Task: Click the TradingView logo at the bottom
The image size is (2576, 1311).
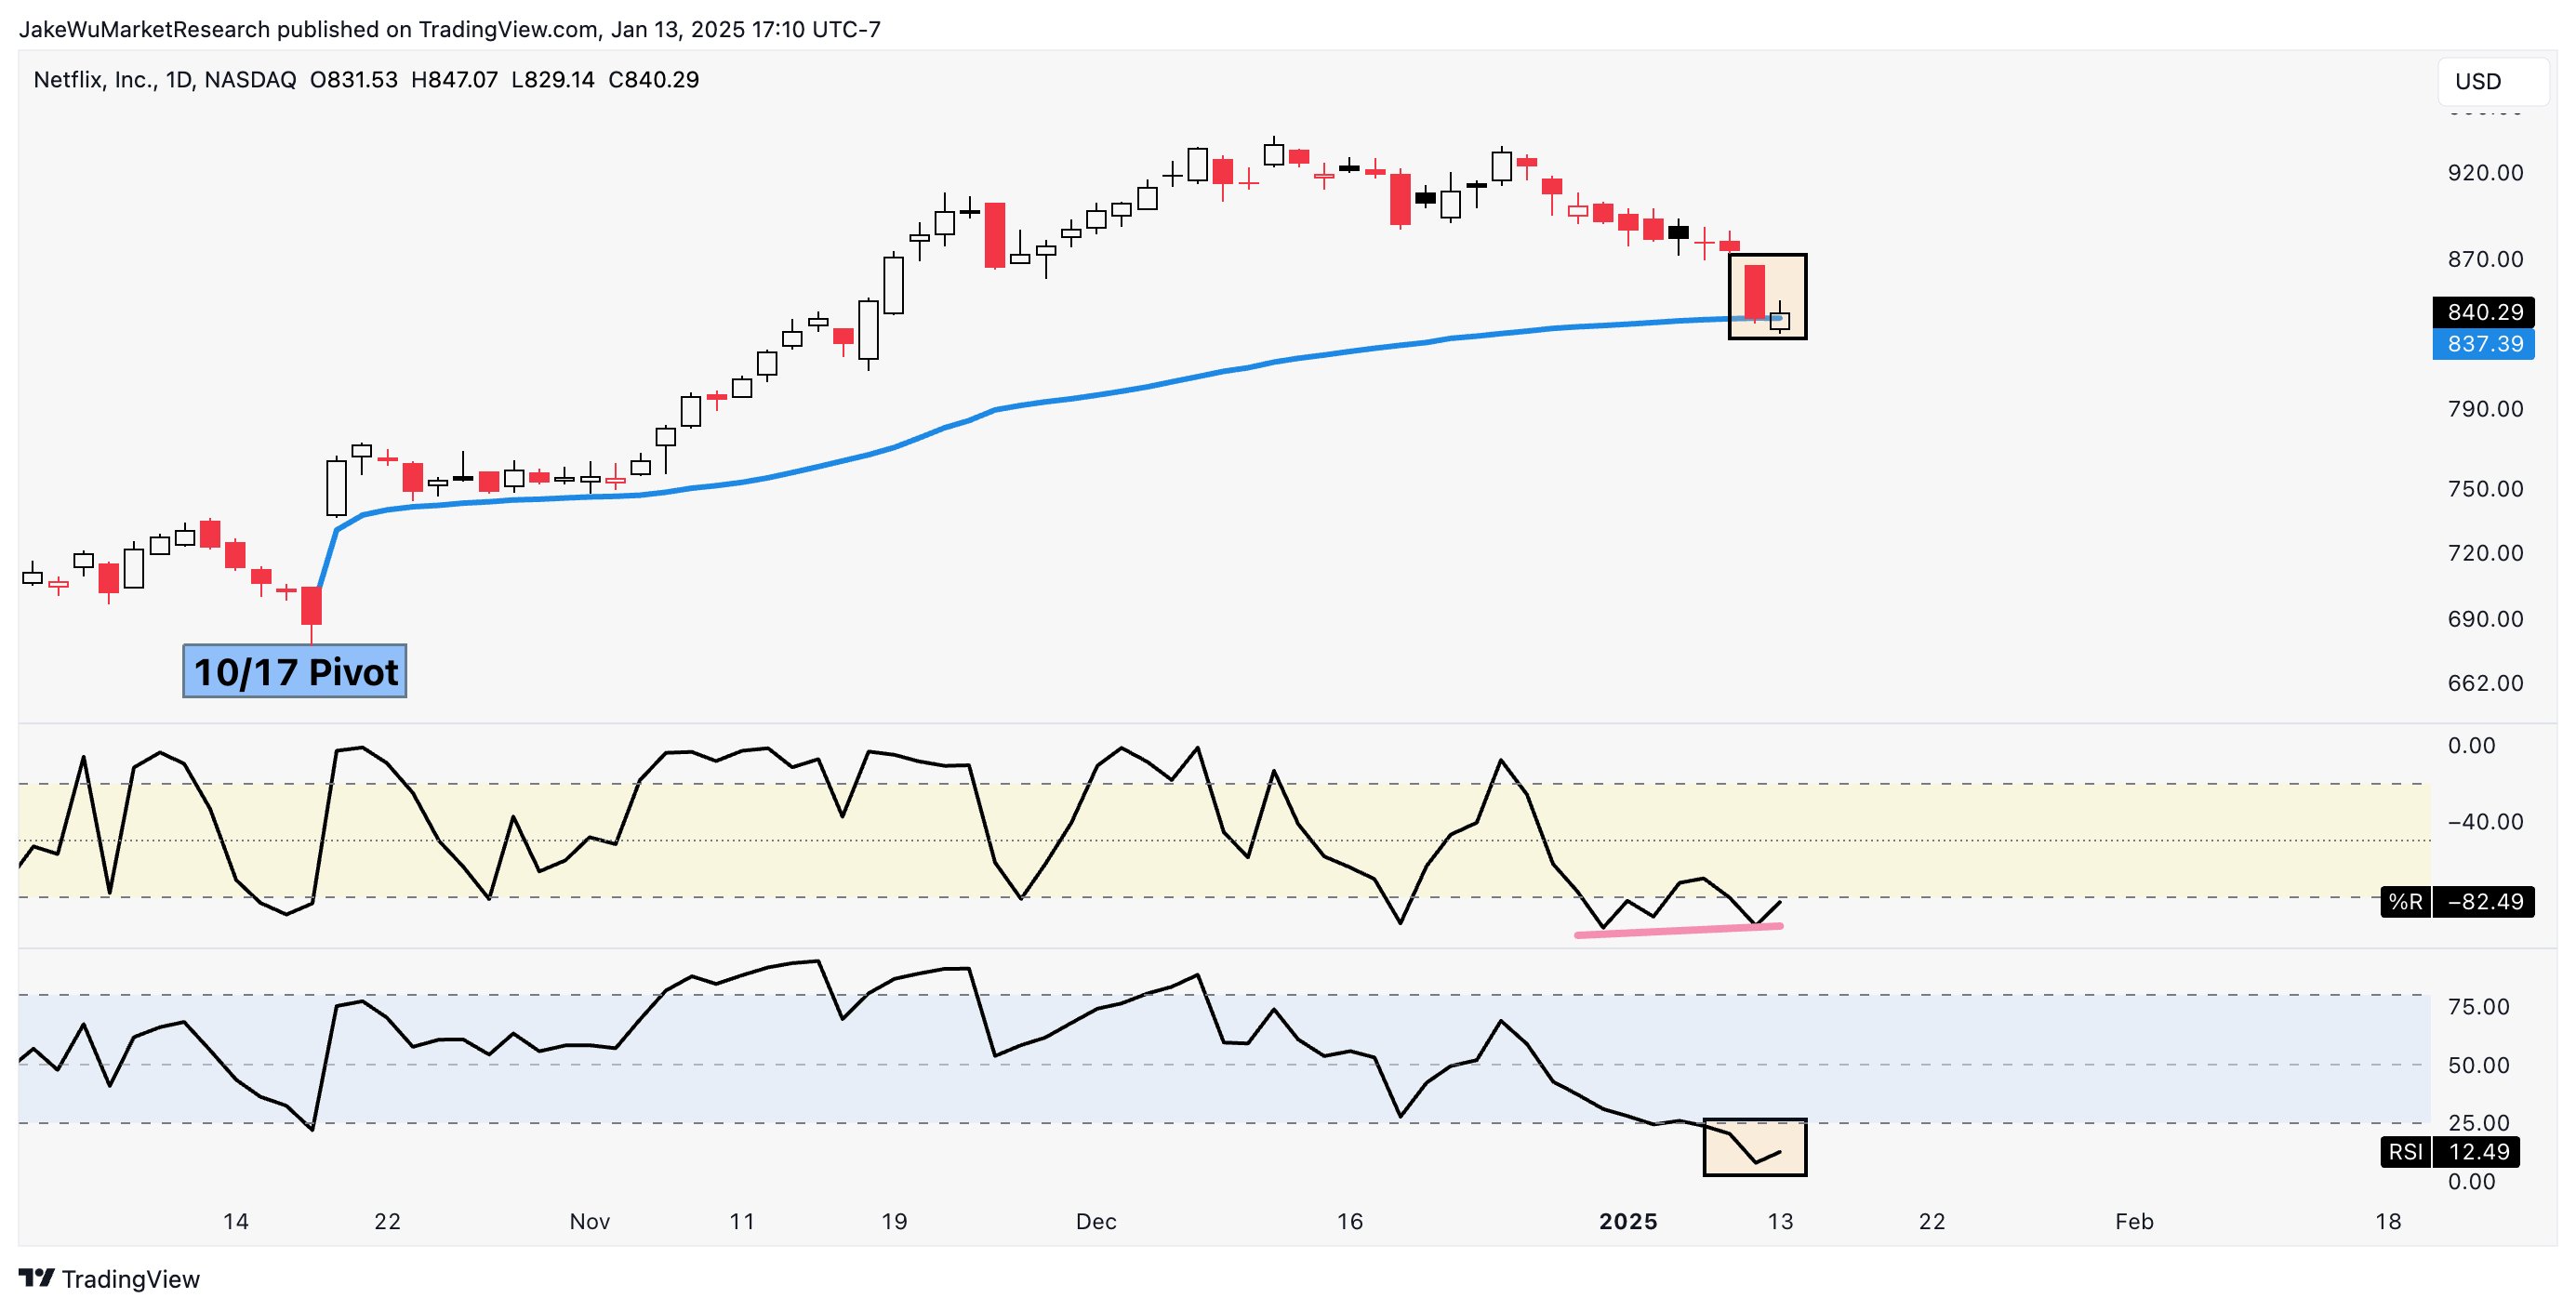Action: pyautogui.click(x=110, y=1279)
